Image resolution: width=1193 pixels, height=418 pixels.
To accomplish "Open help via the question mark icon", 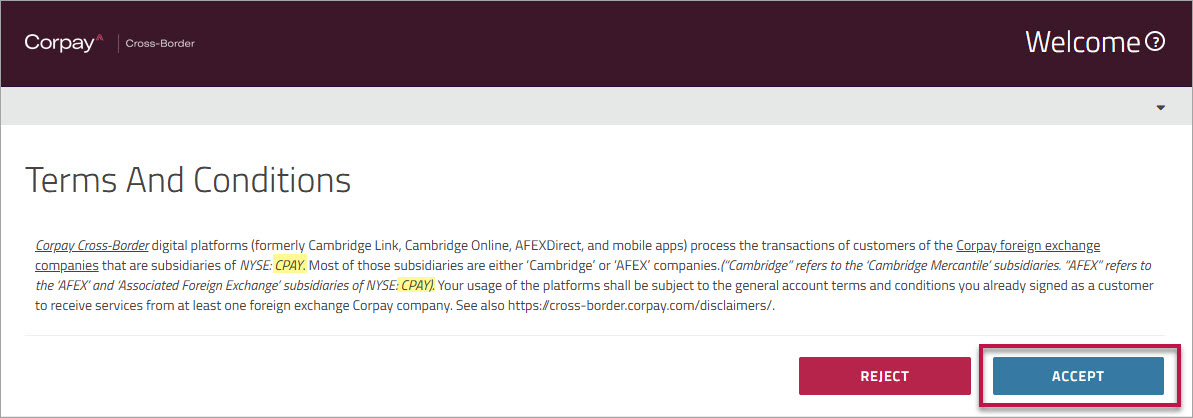I will [x=1154, y=42].
